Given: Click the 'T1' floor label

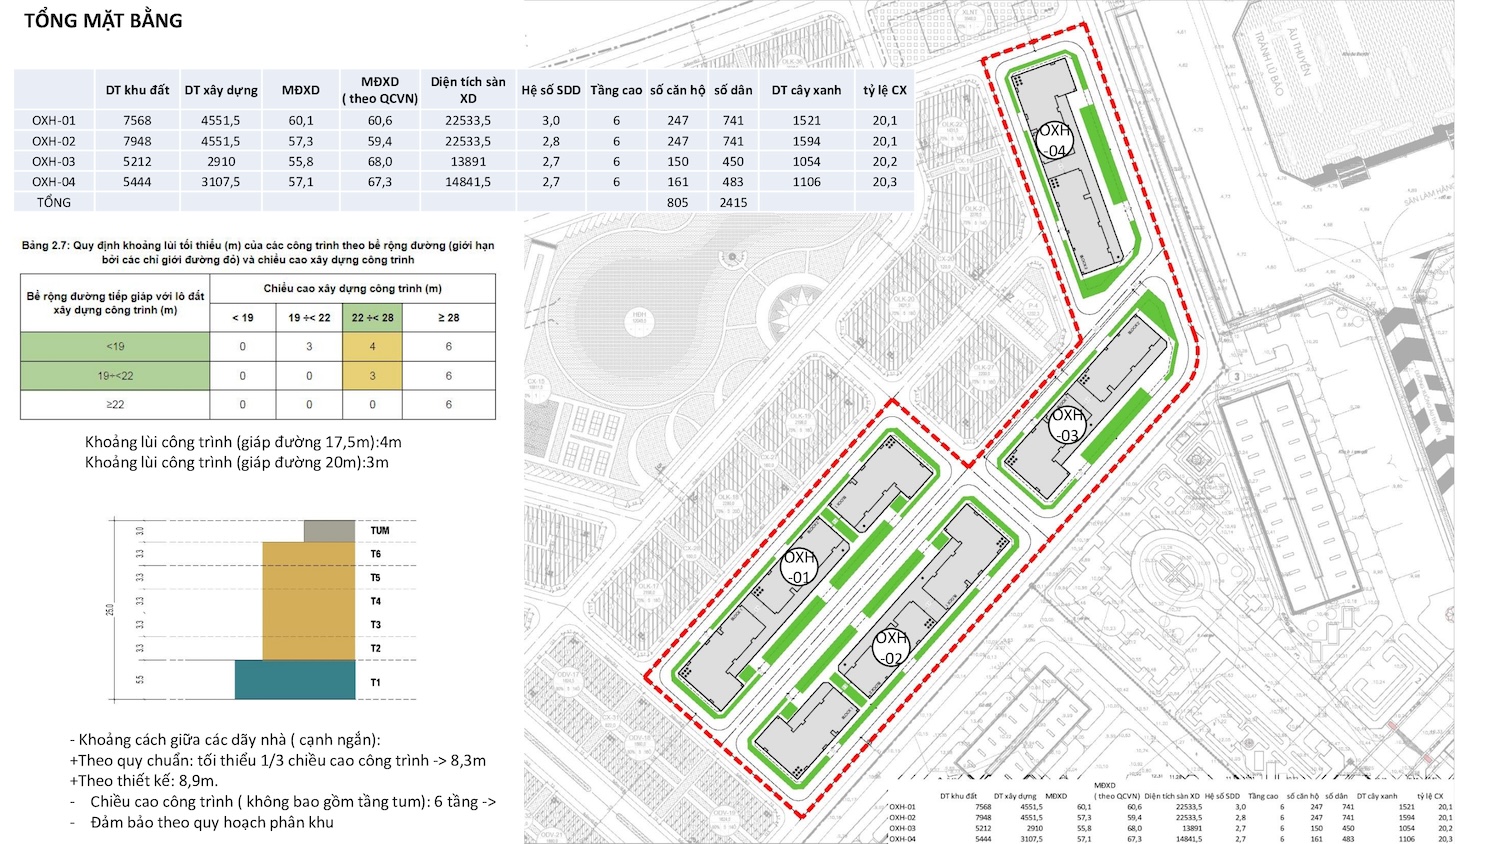Looking at the screenshot, I should tap(376, 683).
